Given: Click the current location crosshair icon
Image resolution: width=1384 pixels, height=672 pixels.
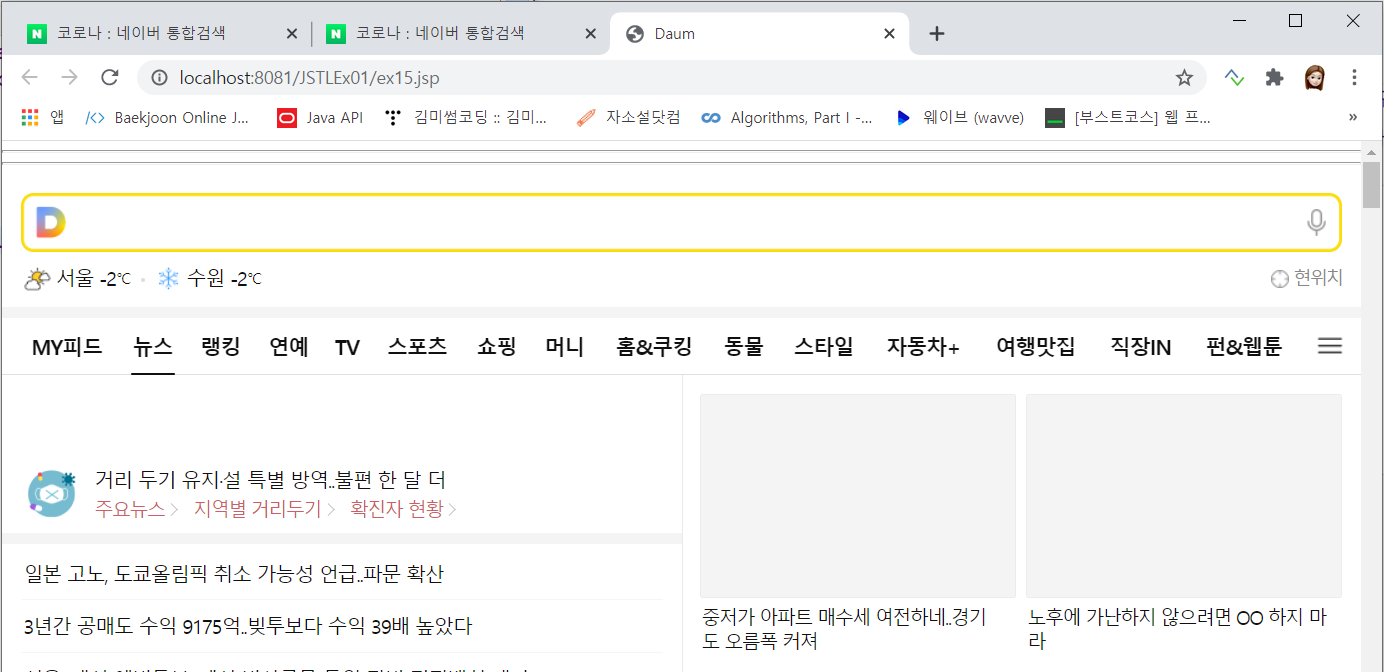Looking at the screenshot, I should point(1279,279).
